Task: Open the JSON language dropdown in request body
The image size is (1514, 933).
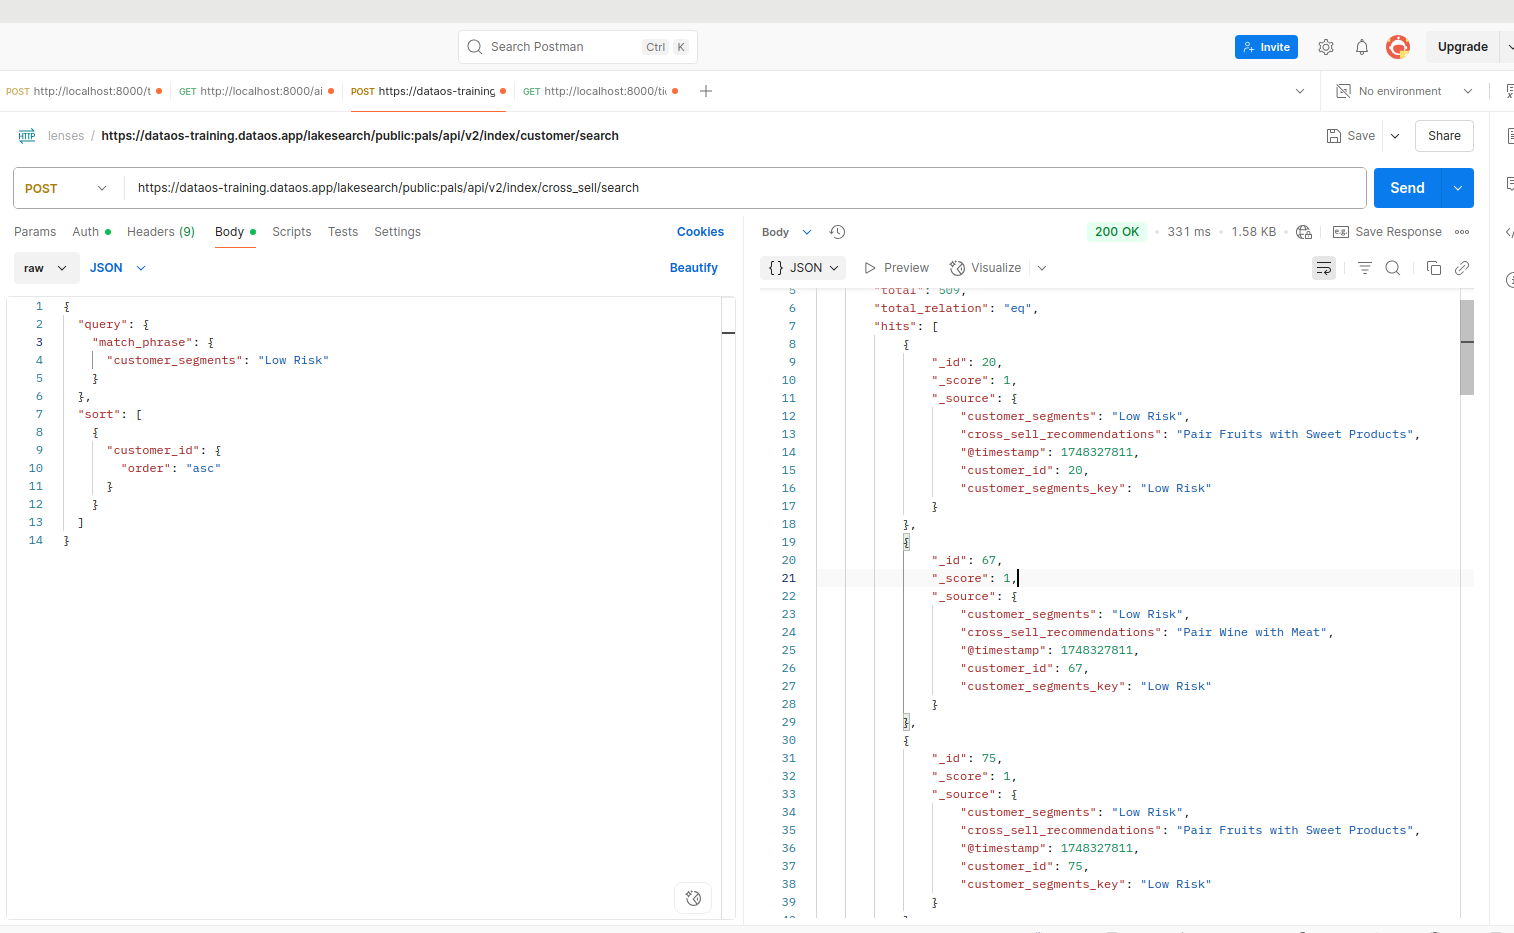Action: pos(118,268)
